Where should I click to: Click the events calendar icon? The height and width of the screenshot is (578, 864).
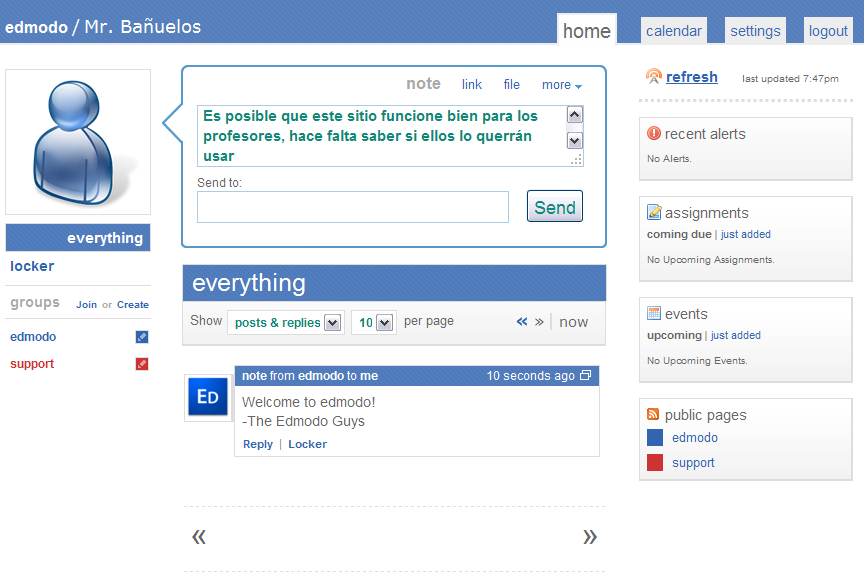pos(656,313)
